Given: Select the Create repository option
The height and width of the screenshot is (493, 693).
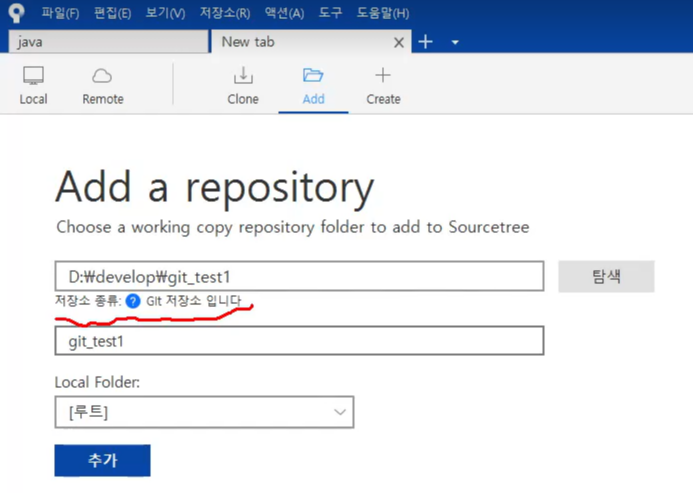Looking at the screenshot, I should pyautogui.click(x=383, y=86).
